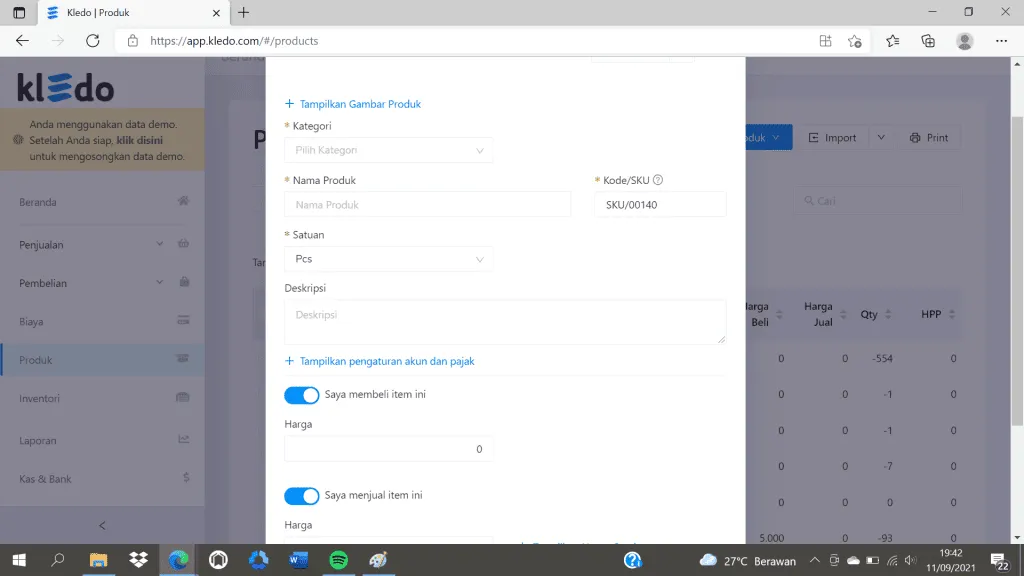Click the Nama Produk input field
Image resolution: width=1024 pixels, height=576 pixels.
coord(428,205)
